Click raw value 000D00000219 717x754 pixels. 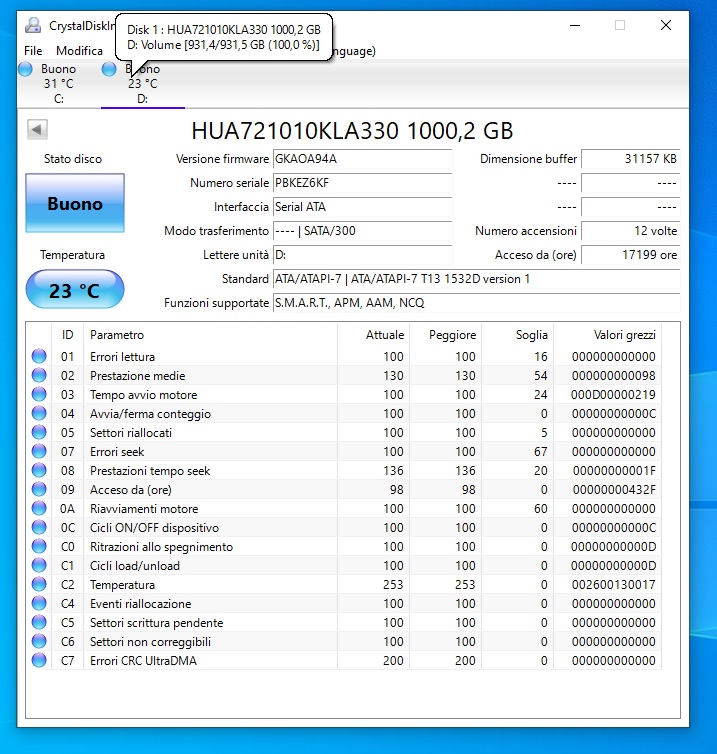click(613, 395)
